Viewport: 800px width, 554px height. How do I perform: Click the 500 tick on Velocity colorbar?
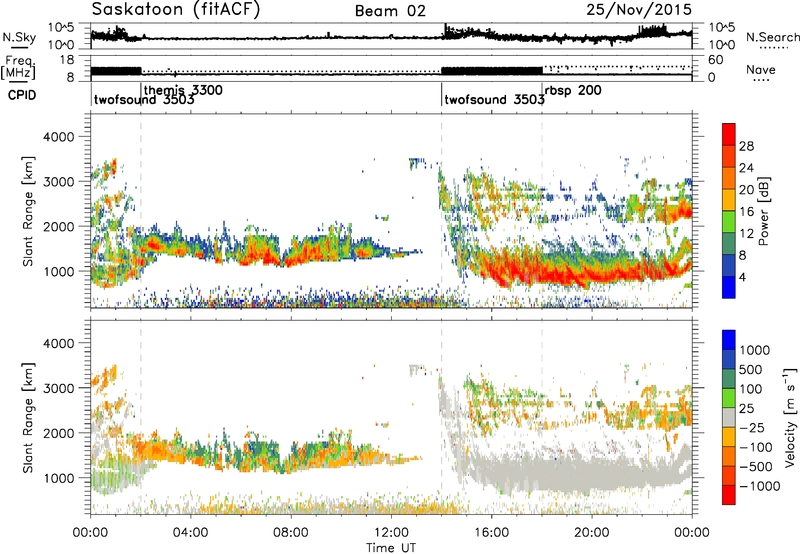(751, 370)
